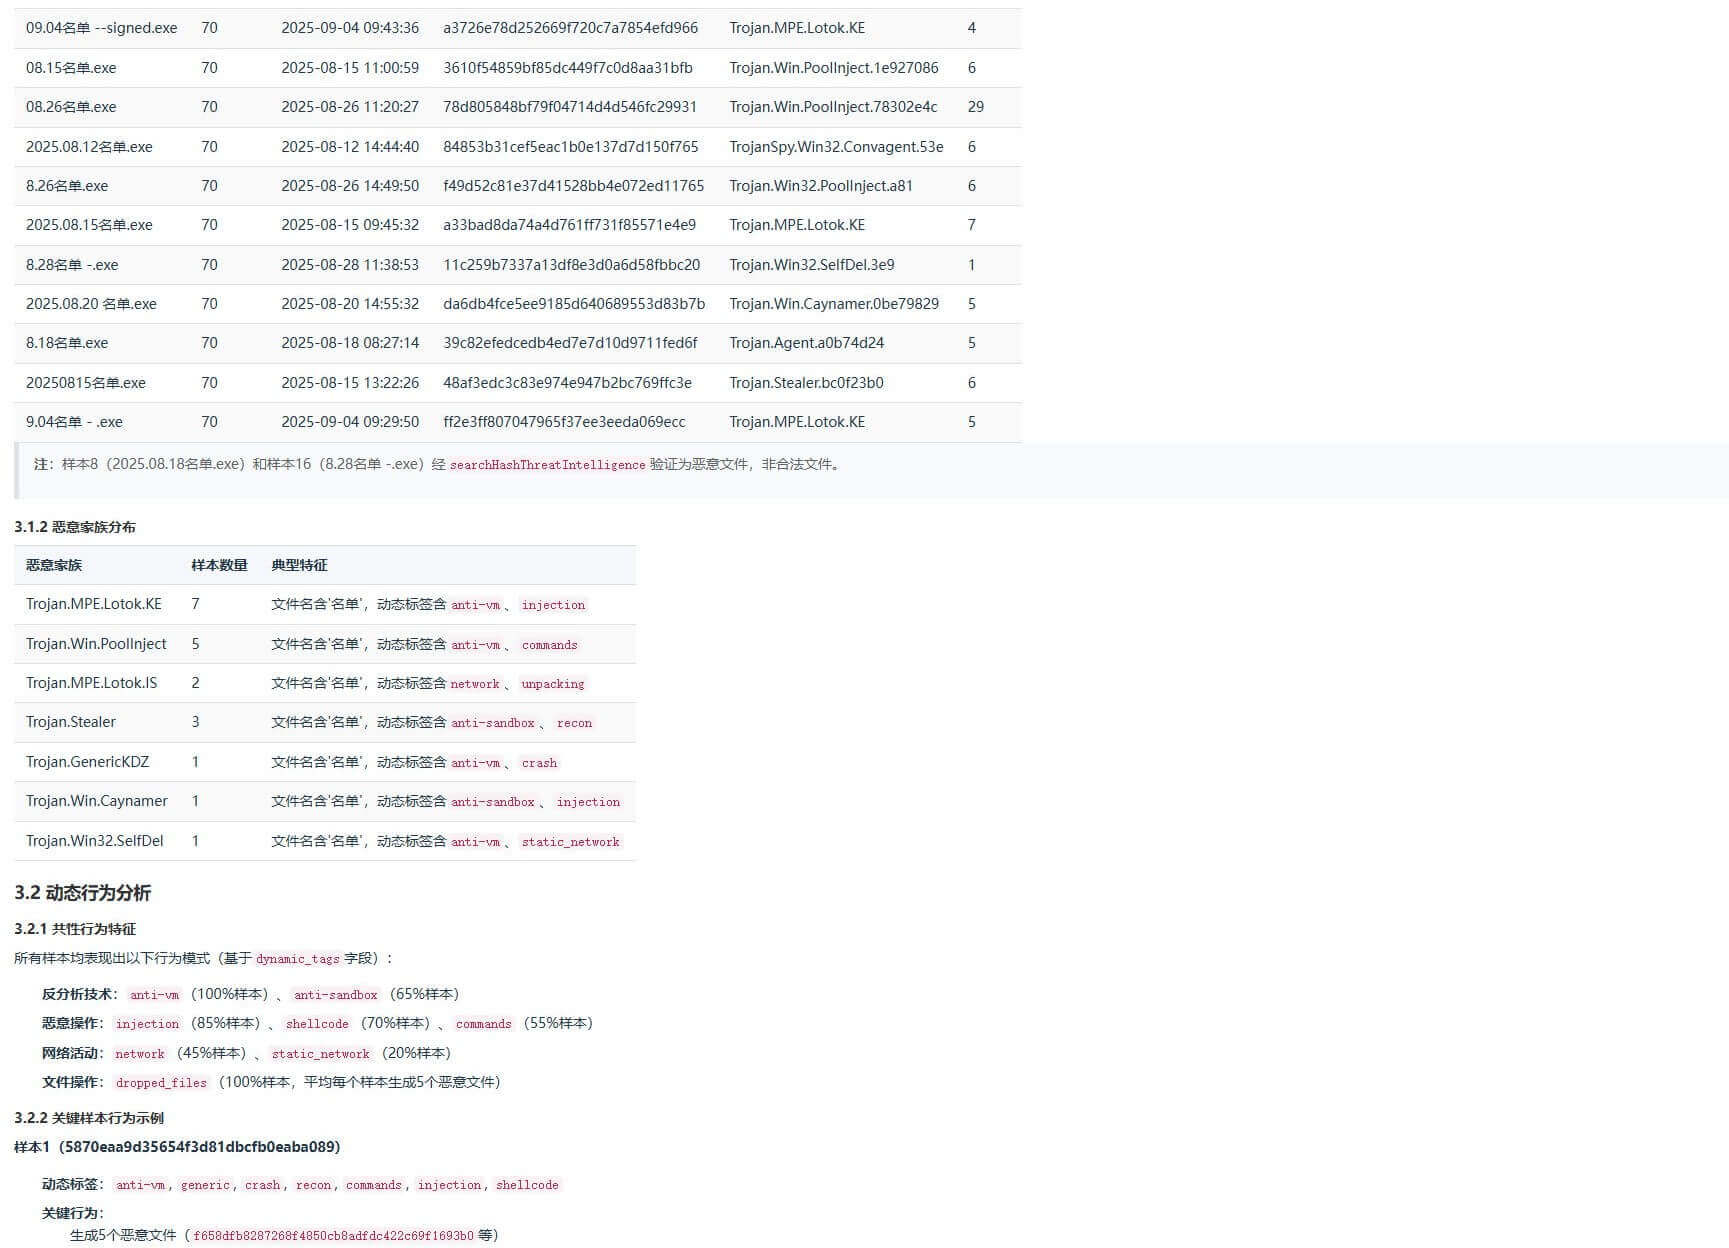Click the commands tag in Trojan.Win.PoolInject row

(549, 645)
